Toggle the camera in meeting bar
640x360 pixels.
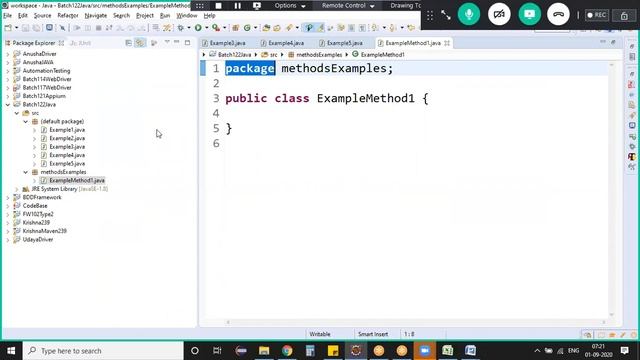pyautogui.click(x=499, y=15)
